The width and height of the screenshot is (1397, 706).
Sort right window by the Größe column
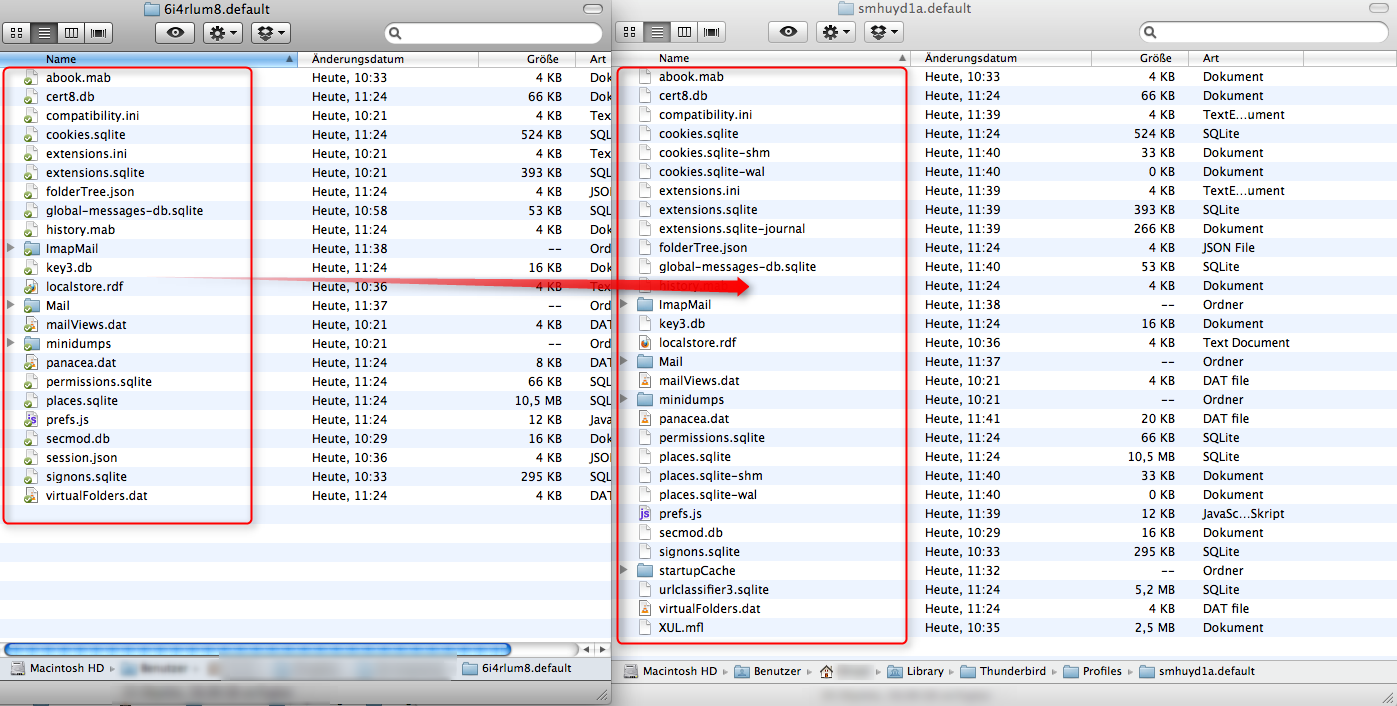click(1155, 58)
